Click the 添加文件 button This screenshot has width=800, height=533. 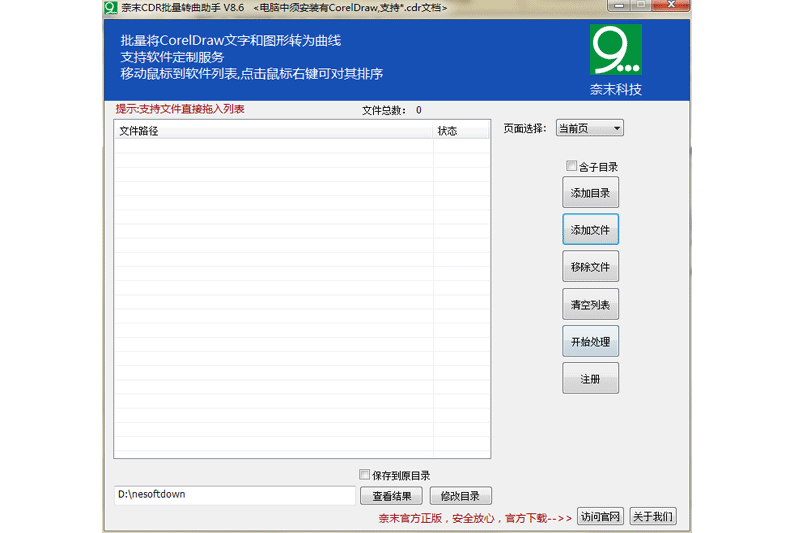pos(590,230)
